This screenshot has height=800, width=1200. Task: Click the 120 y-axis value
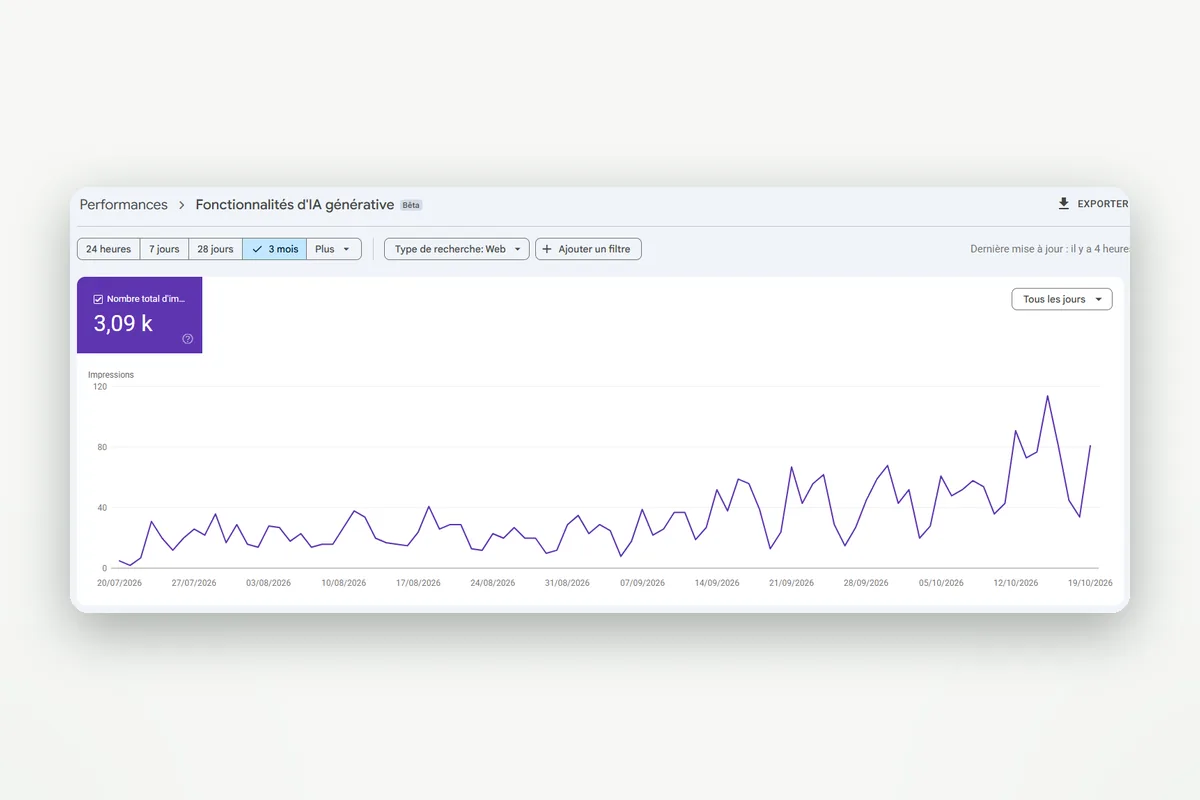[99, 386]
